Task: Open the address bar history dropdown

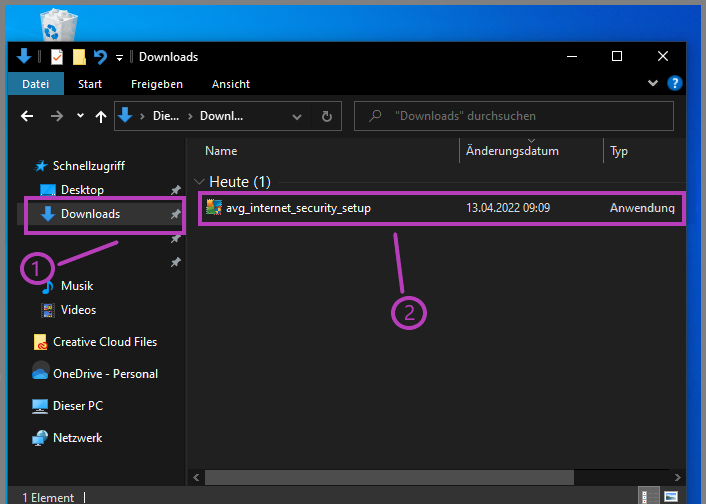Action: point(297,117)
